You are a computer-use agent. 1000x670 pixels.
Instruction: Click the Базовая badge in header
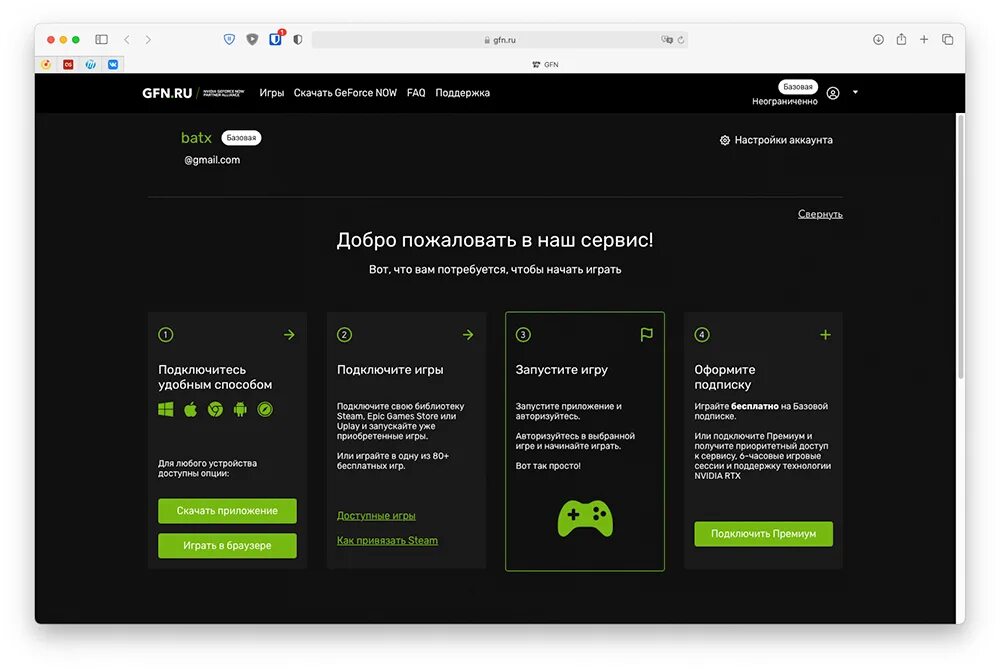(798, 87)
